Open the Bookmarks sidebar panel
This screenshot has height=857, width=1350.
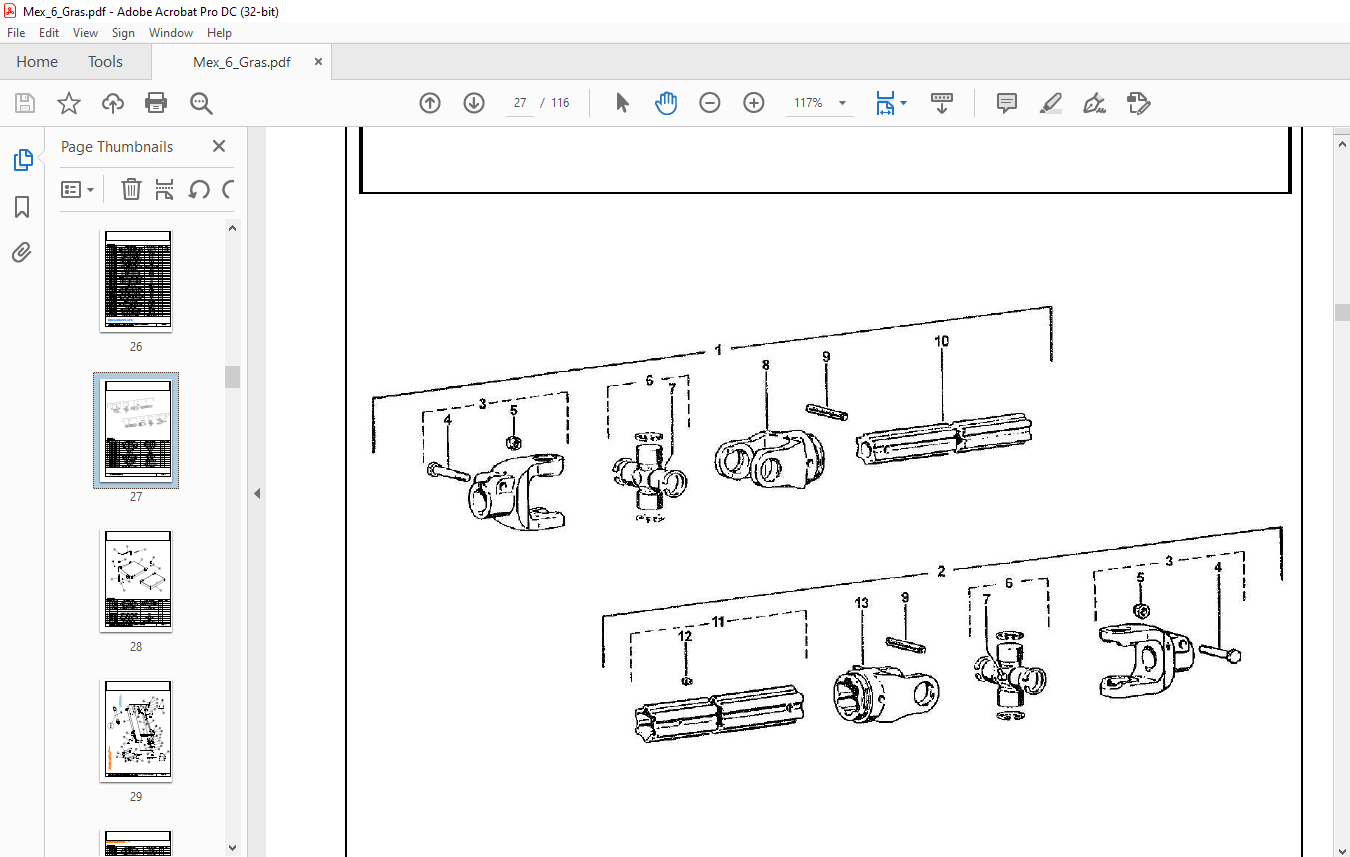pyautogui.click(x=22, y=207)
